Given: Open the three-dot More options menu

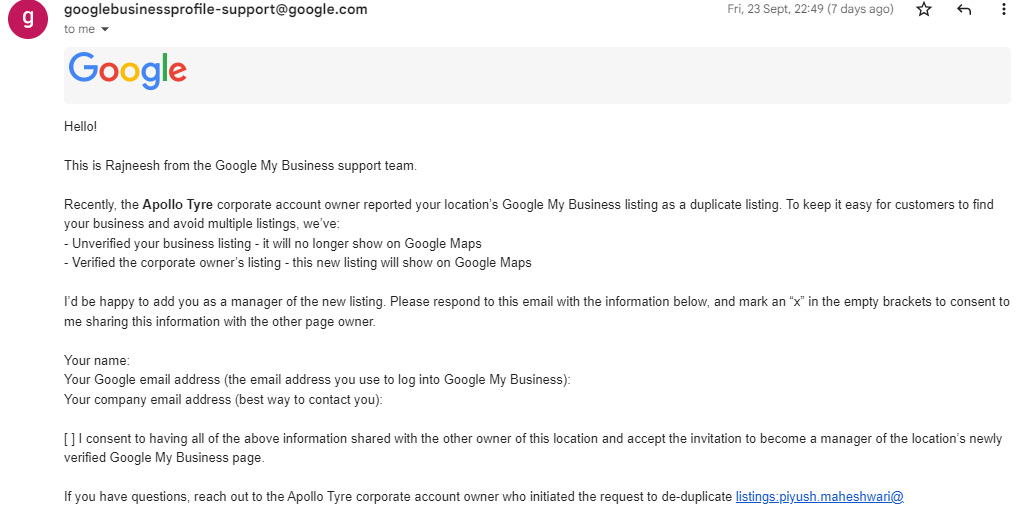Looking at the screenshot, I should click(x=1005, y=10).
